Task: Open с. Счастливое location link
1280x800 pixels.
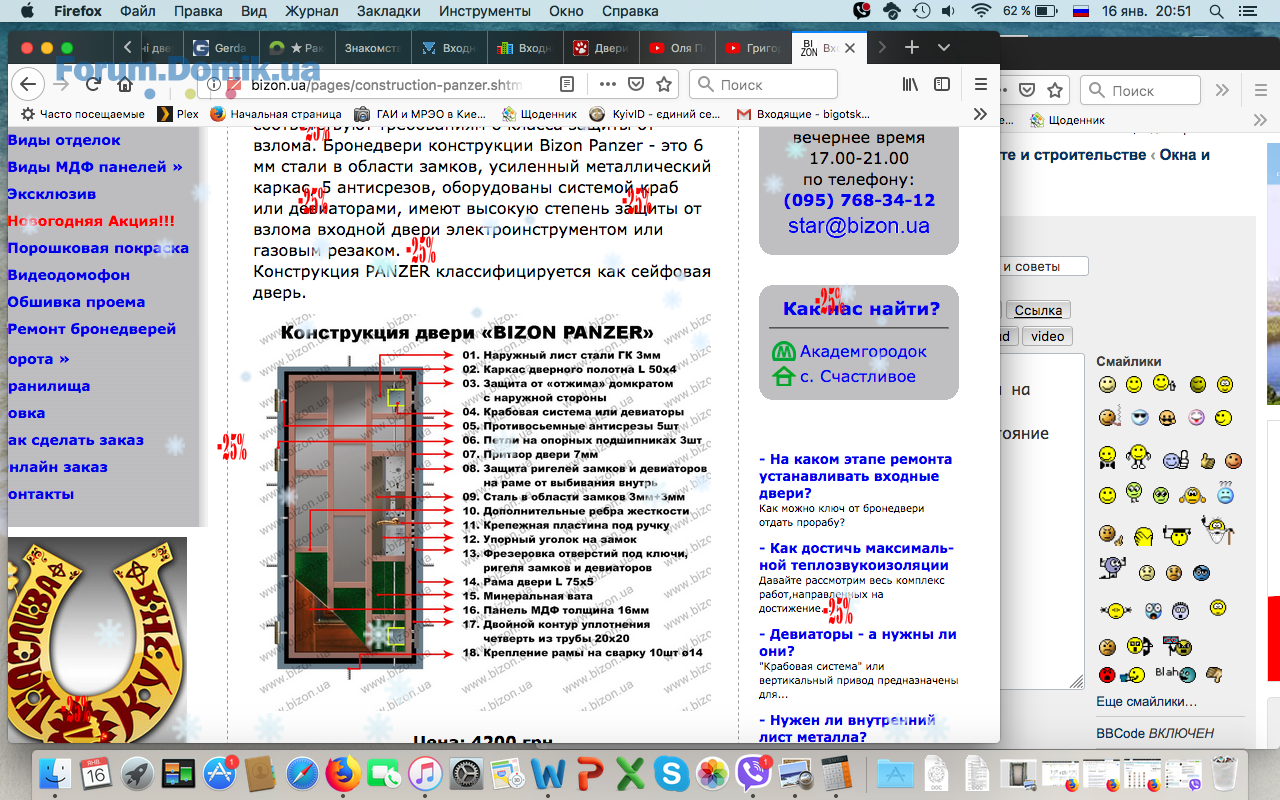Action: click(858, 376)
